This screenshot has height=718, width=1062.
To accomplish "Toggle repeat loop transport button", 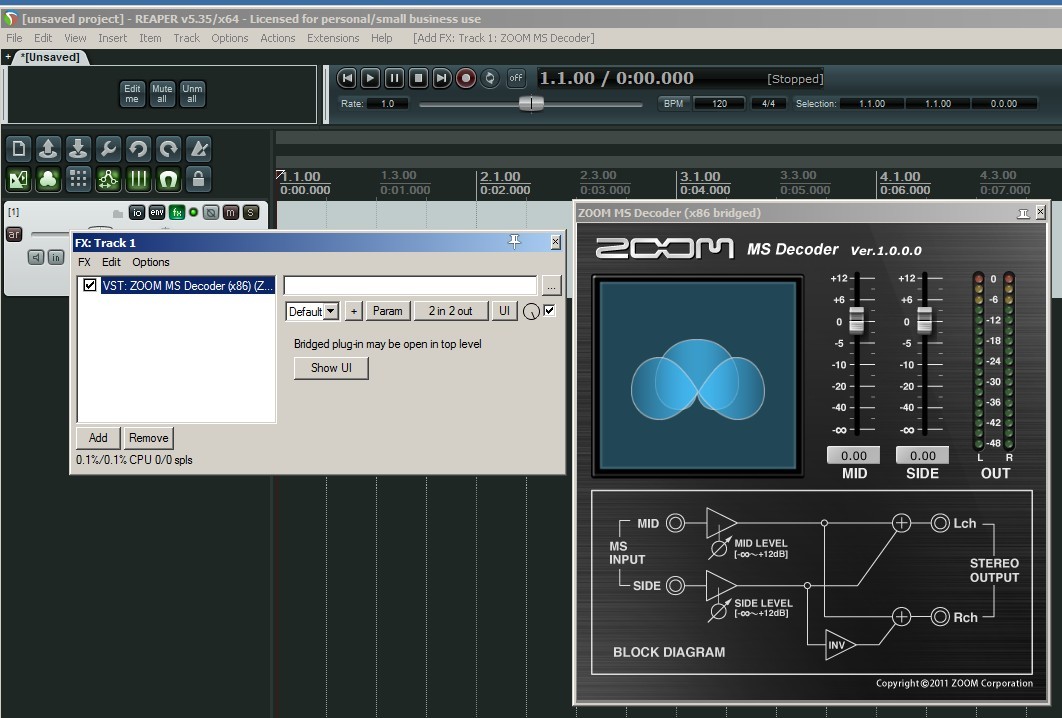I will (490, 79).
